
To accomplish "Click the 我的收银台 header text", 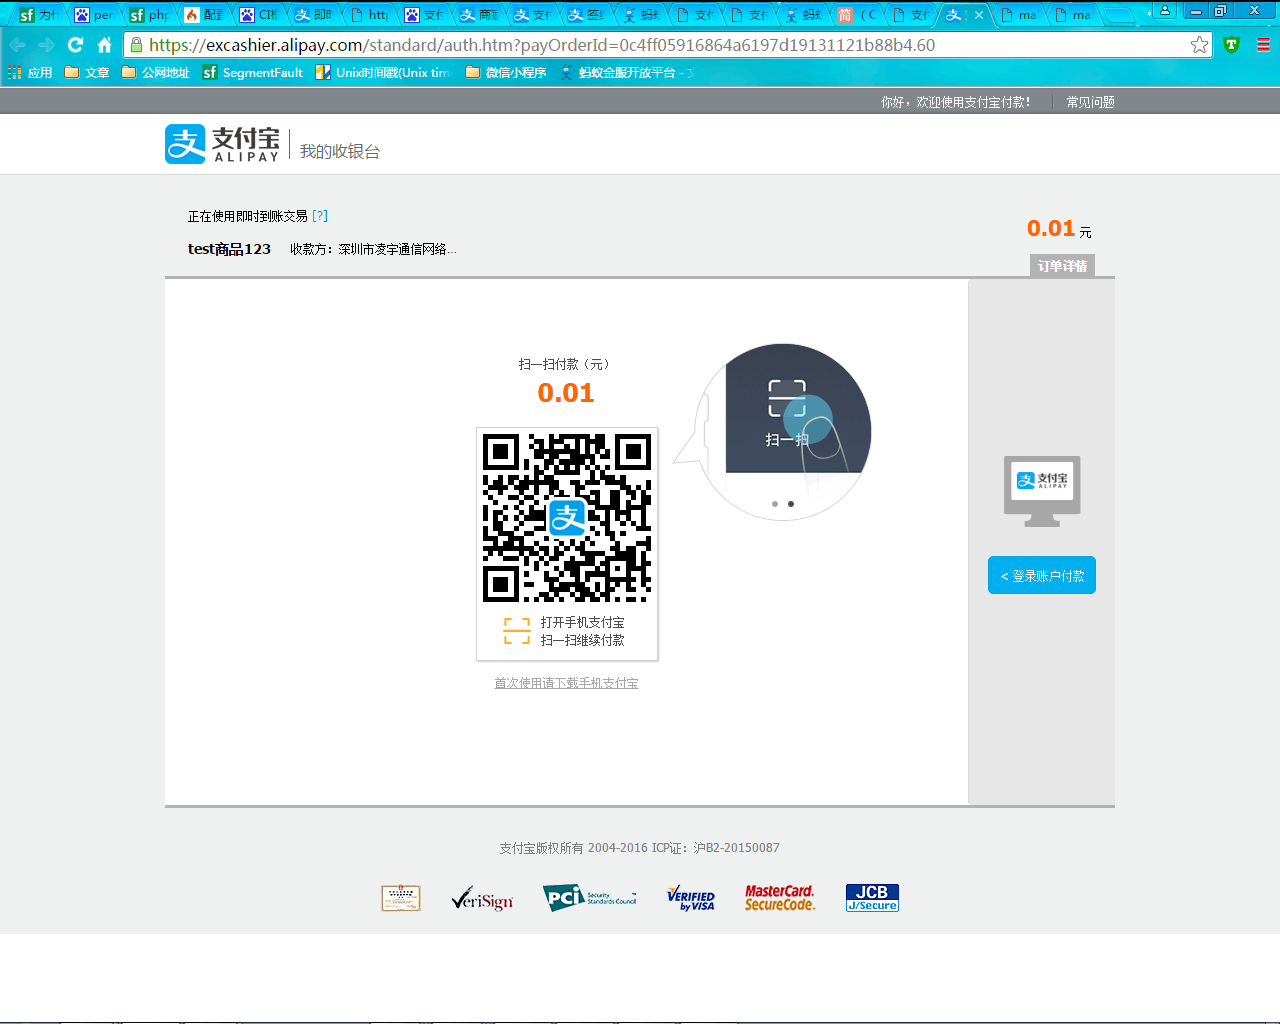I will point(340,151).
